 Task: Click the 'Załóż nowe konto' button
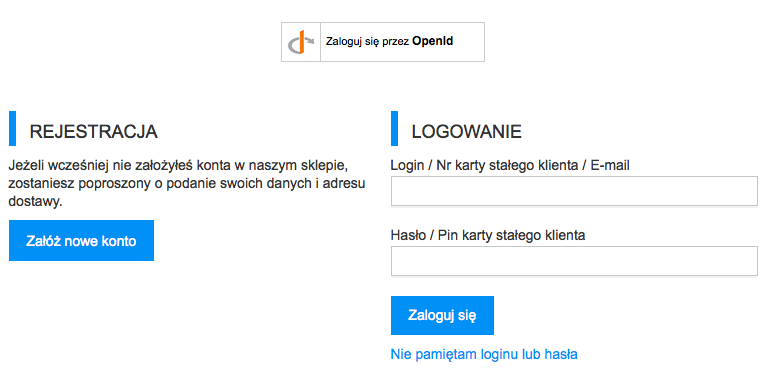pos(81,241)
